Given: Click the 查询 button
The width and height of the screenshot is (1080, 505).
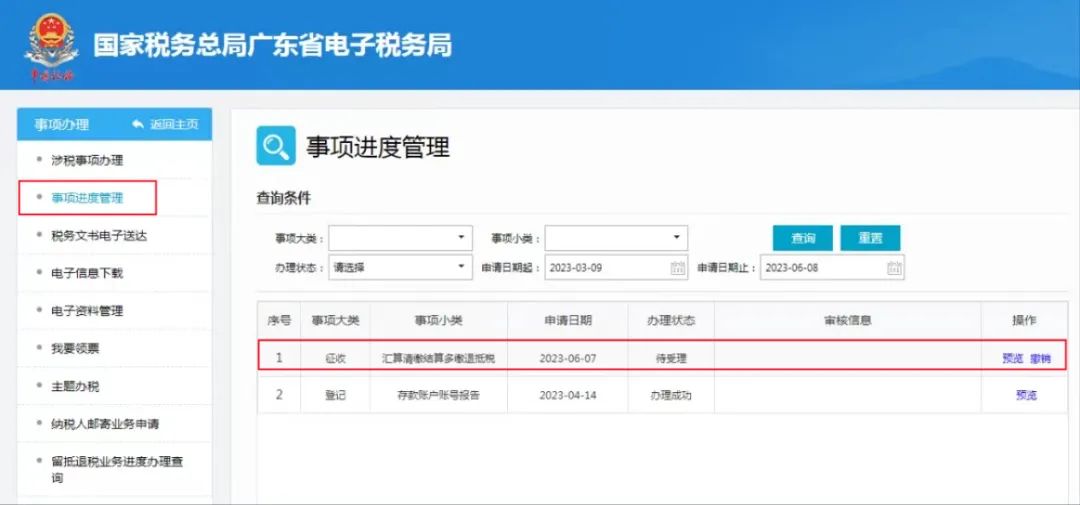Looking at the screenshot, I should 802,238.
